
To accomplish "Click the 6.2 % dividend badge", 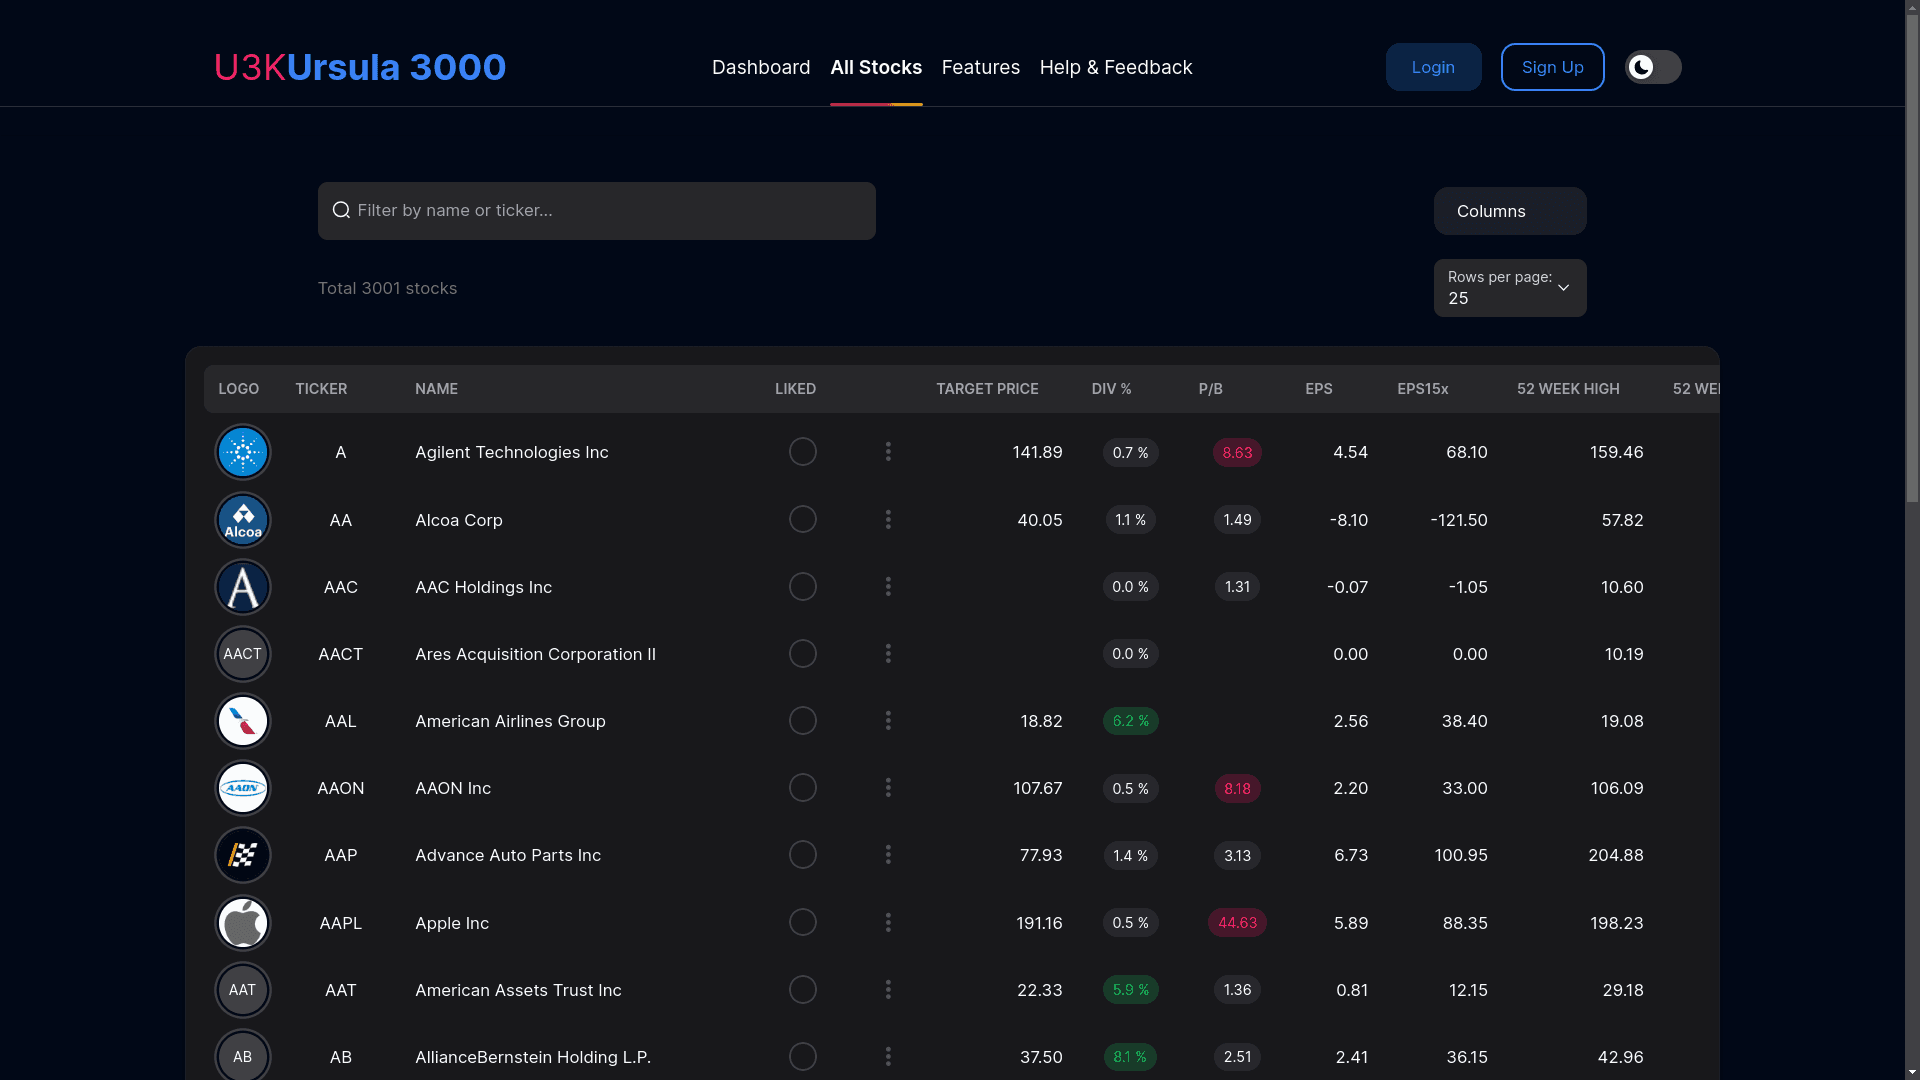I will click(x=1131, y=721).
